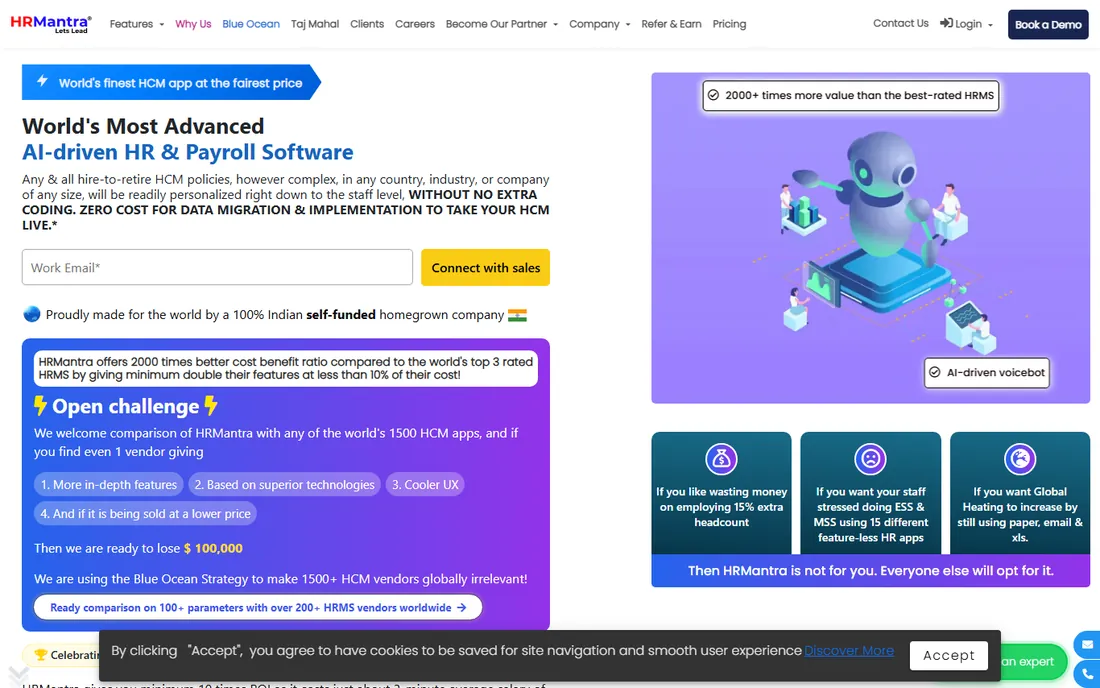Click the phone call floating icon

(1087, 674)
